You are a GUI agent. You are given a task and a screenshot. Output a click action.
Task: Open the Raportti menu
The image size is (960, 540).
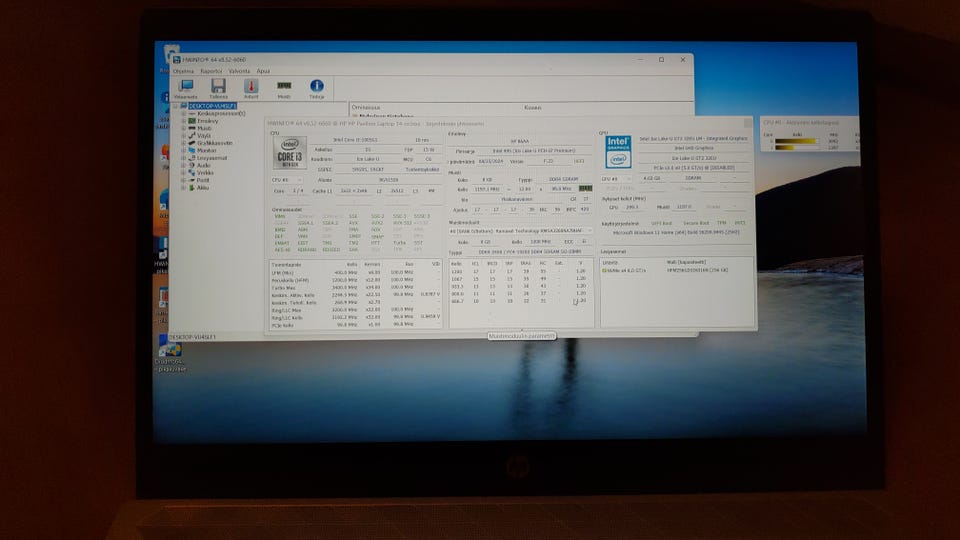tap(211, 71)
